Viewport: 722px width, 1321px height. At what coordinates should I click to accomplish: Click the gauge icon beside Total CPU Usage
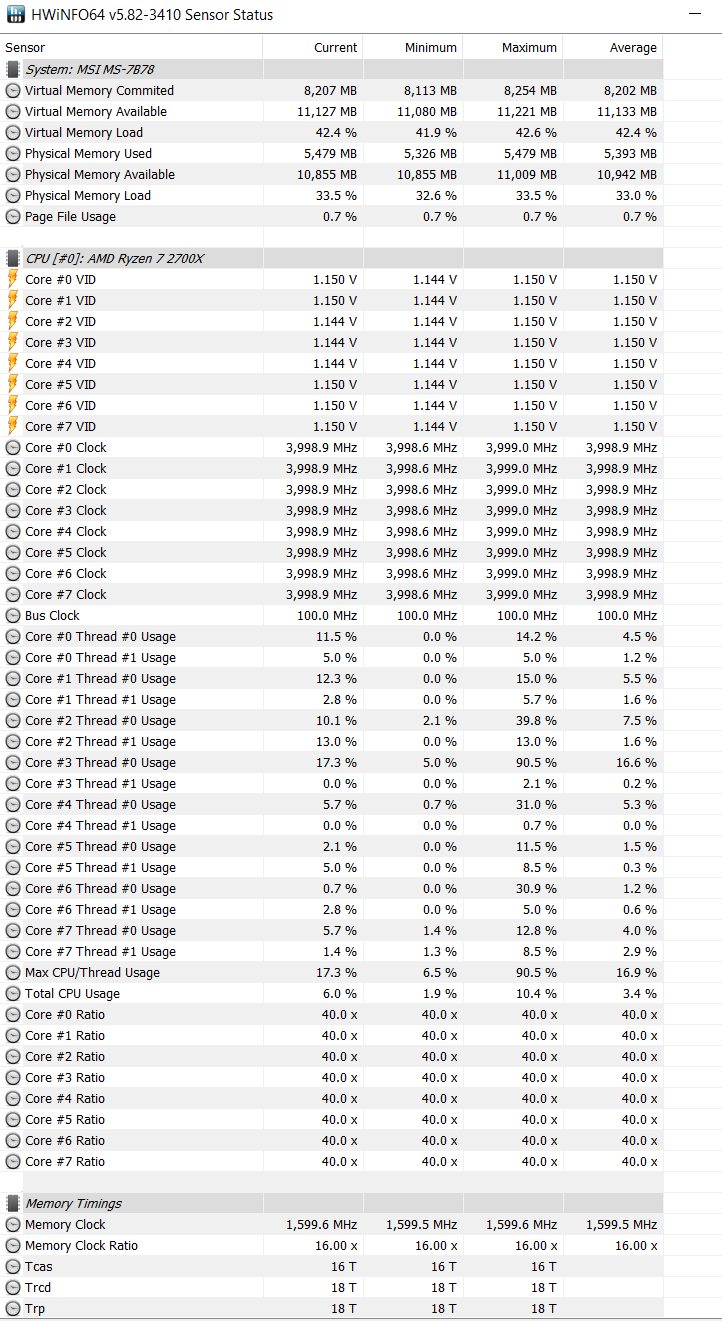[13, 993]
